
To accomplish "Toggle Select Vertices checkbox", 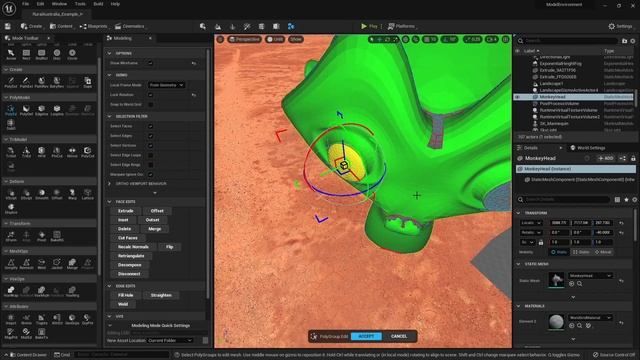I will tap(151, 145).
